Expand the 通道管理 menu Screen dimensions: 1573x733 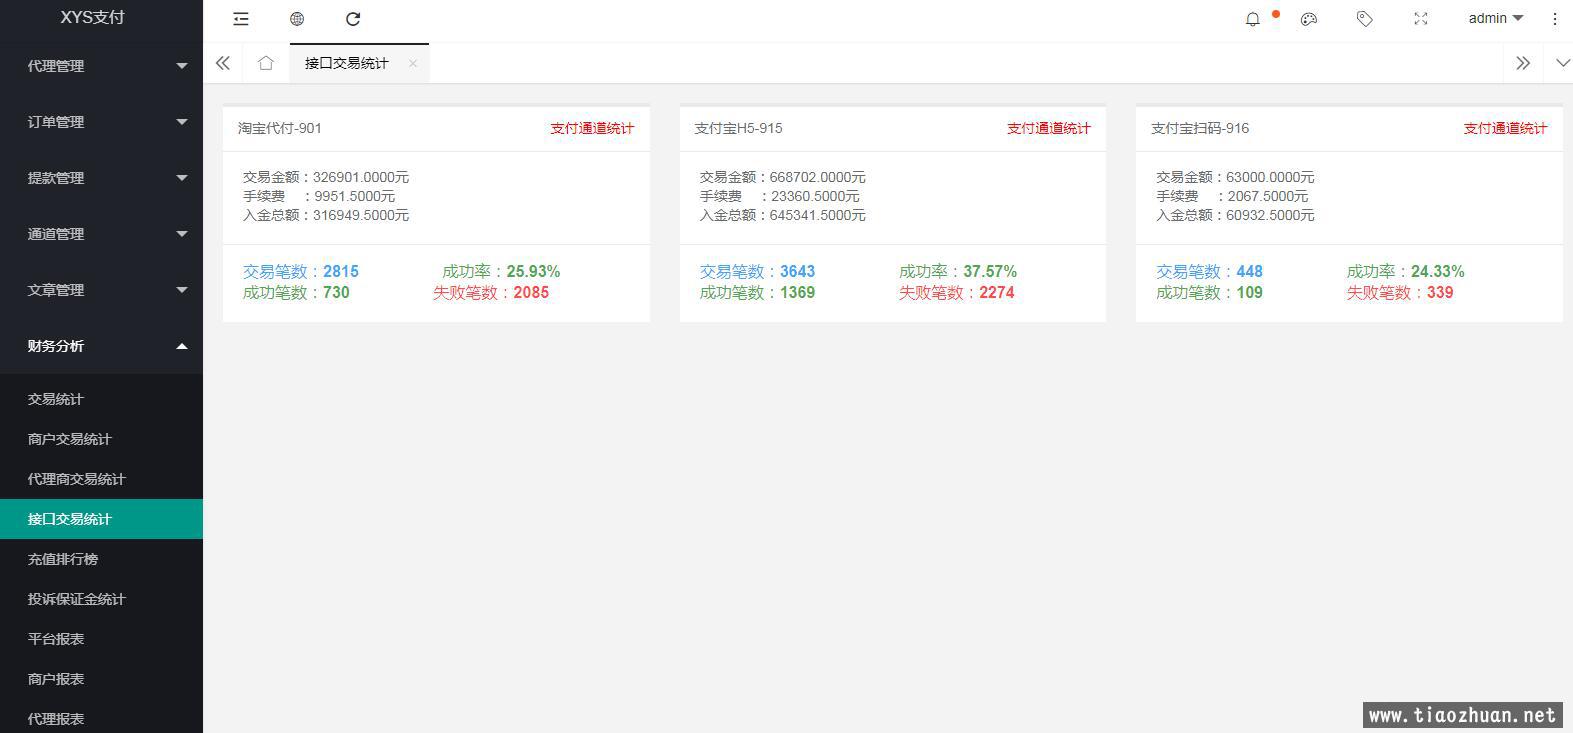(x=101, y=234)
